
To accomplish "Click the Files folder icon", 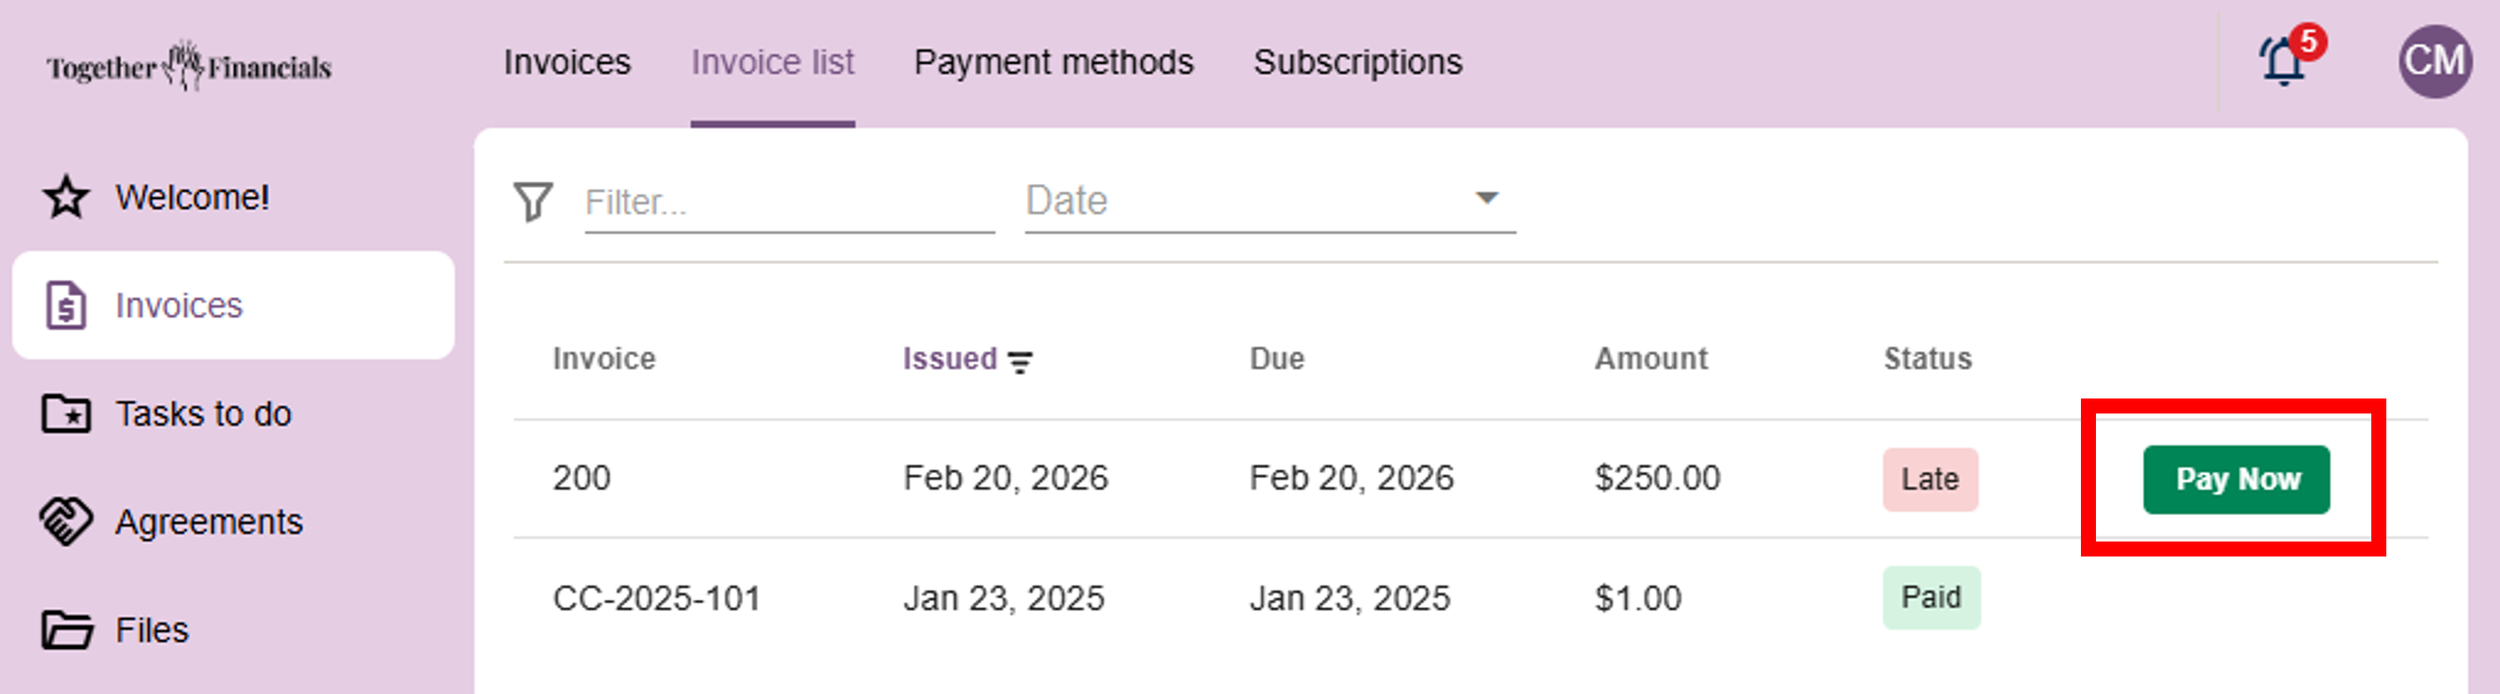I will click(x=66, y=630).
